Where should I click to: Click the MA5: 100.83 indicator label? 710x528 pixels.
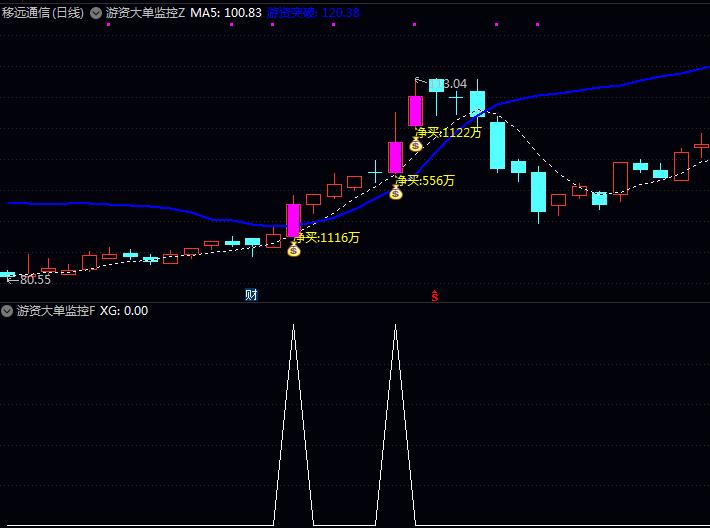coord(226,13)
